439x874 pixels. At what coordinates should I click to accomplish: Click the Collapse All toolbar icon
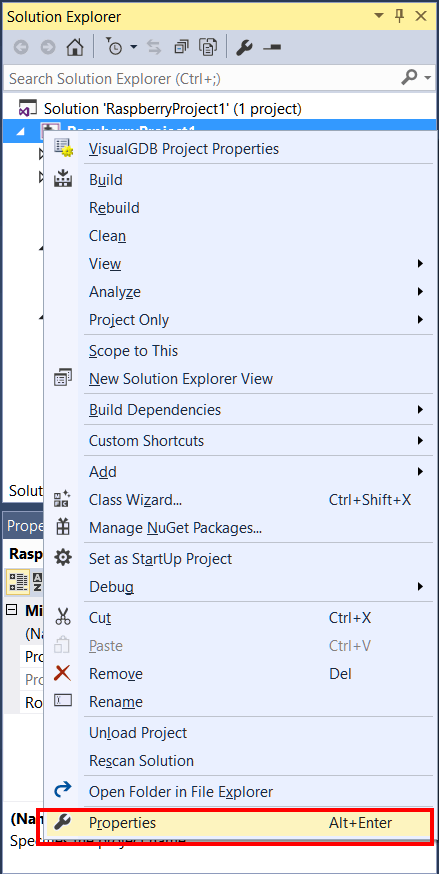coord(181,48)
